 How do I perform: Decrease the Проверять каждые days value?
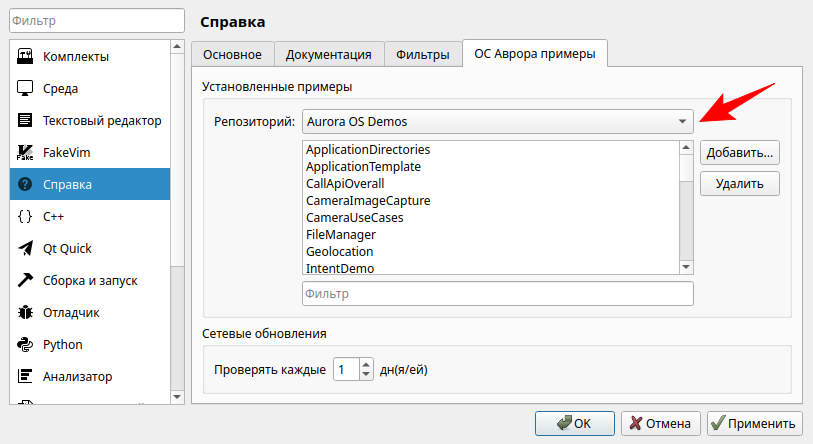click(366, 375)
